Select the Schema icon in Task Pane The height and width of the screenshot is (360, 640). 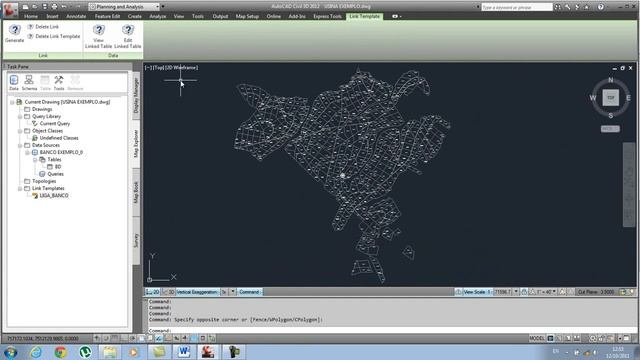point(29,82)
